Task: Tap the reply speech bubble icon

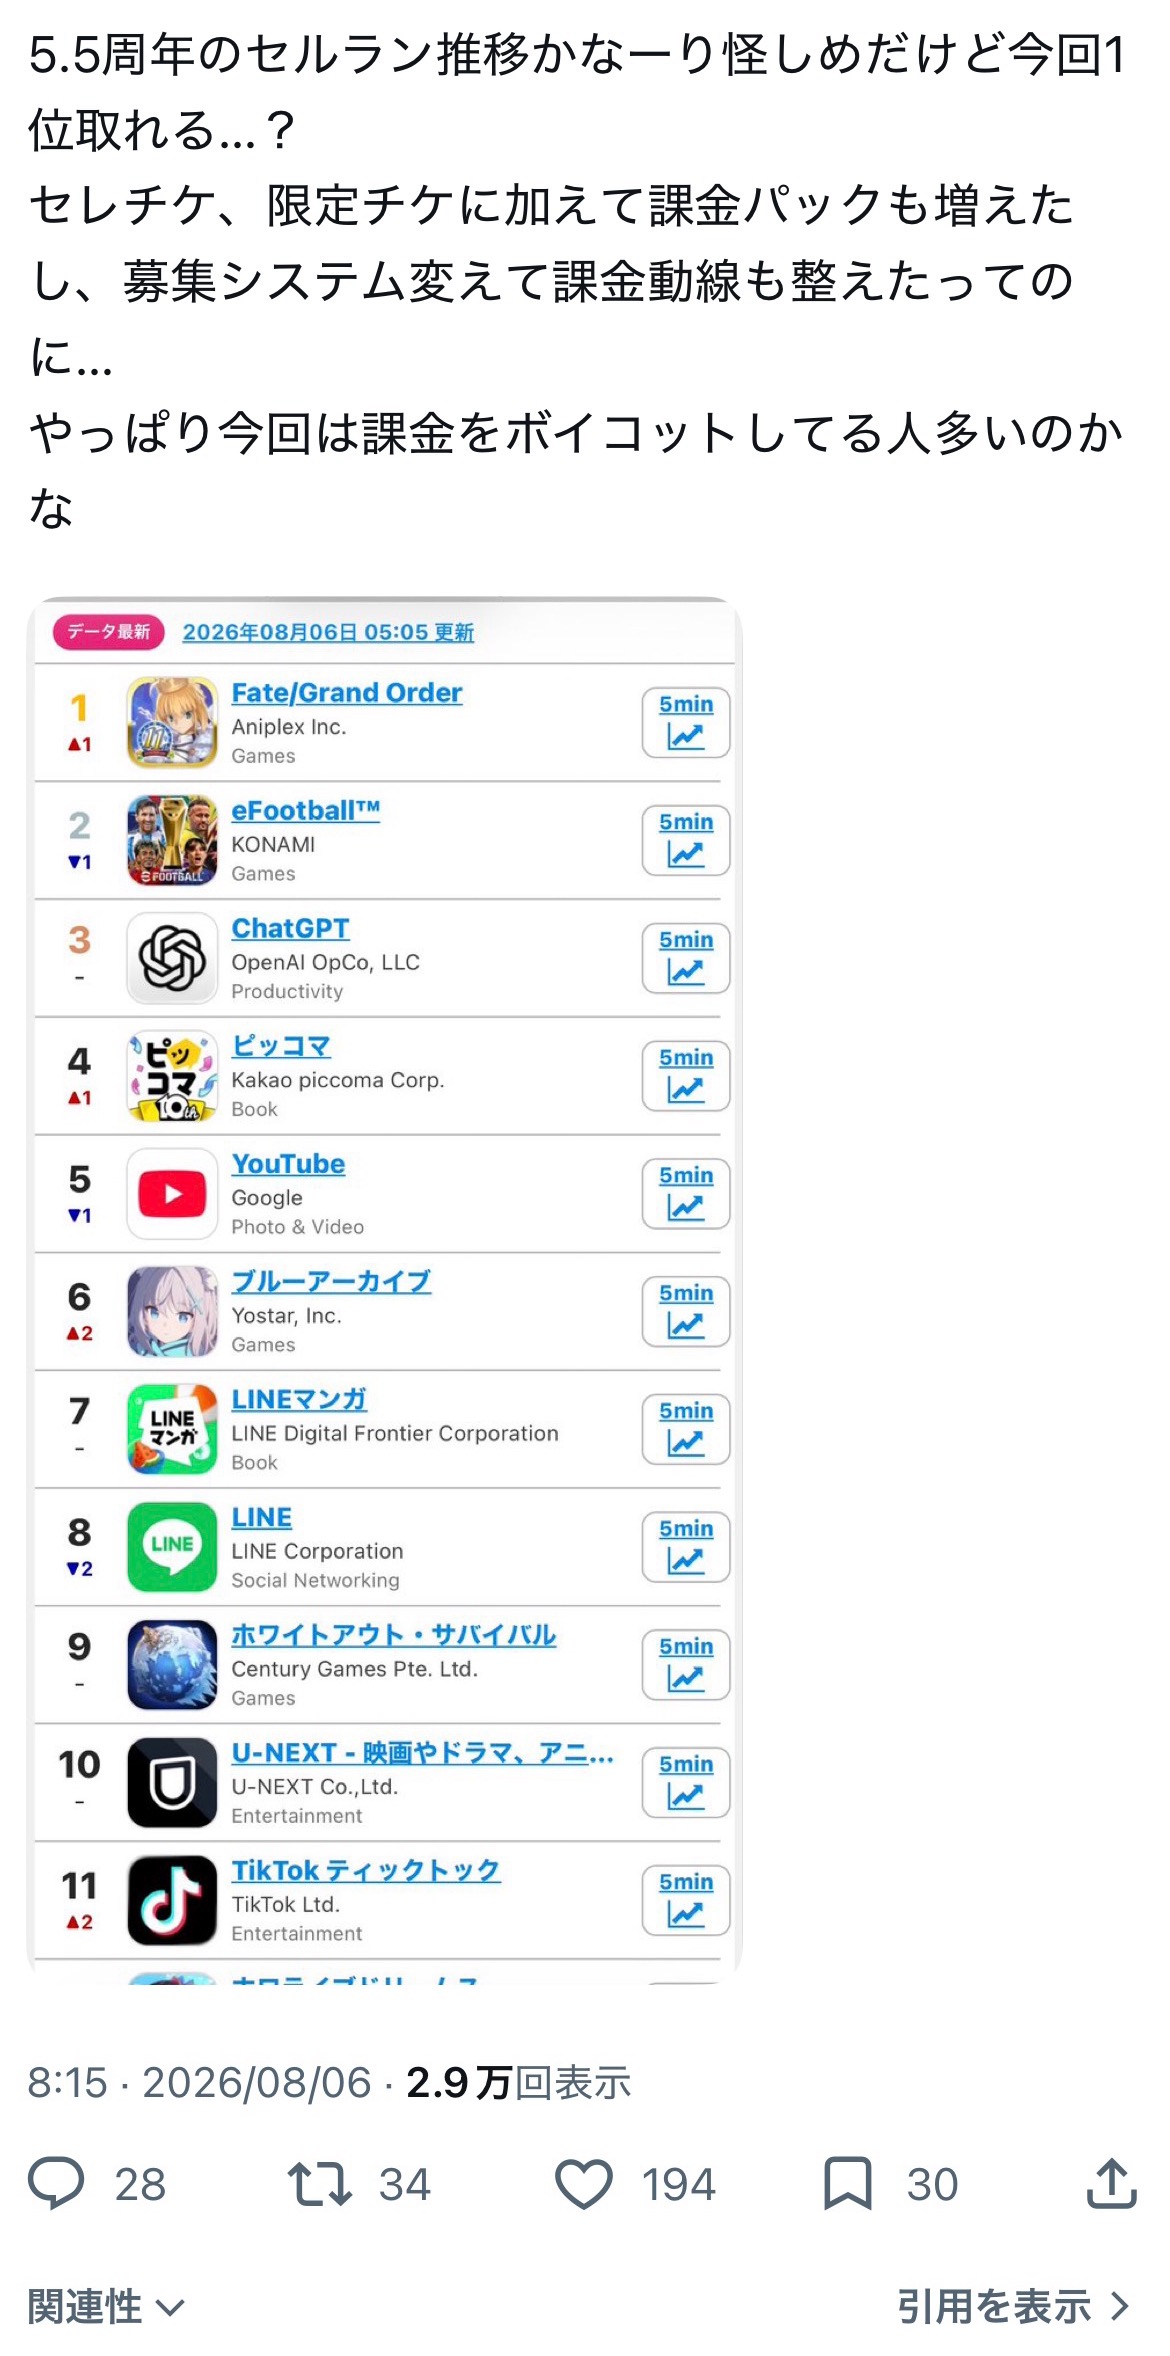Action: (x=56, y=2184)
